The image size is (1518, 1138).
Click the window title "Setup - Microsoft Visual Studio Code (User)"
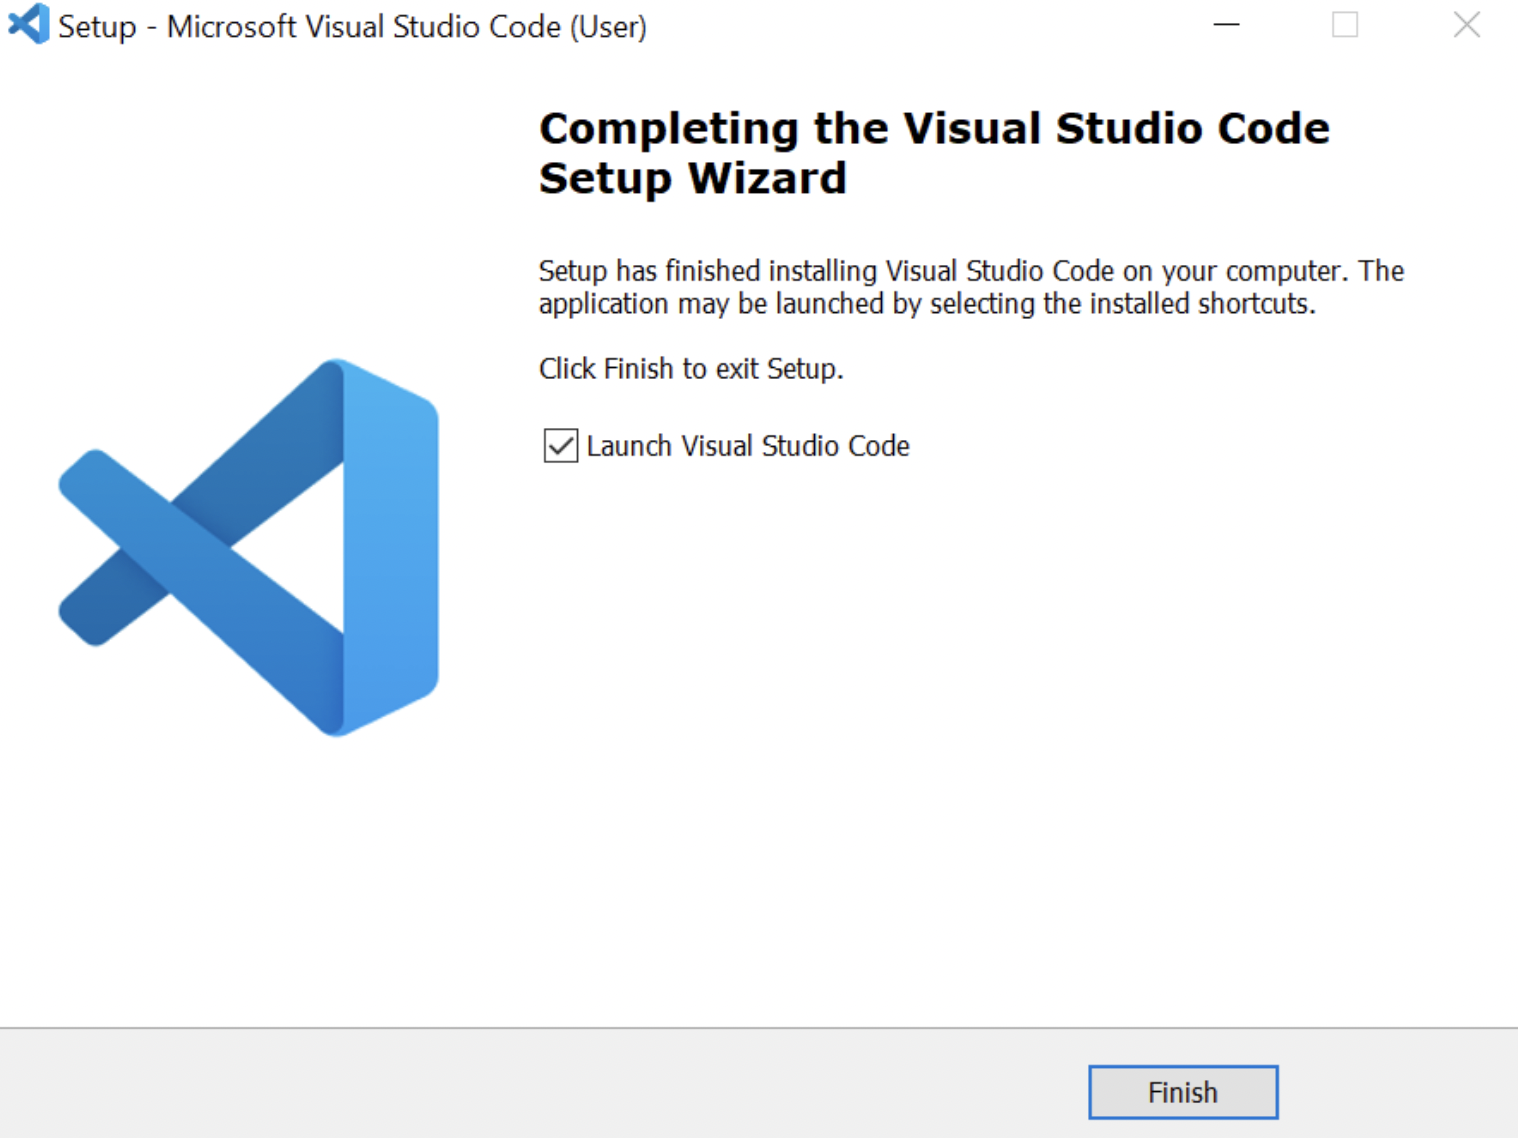[352, 27]
